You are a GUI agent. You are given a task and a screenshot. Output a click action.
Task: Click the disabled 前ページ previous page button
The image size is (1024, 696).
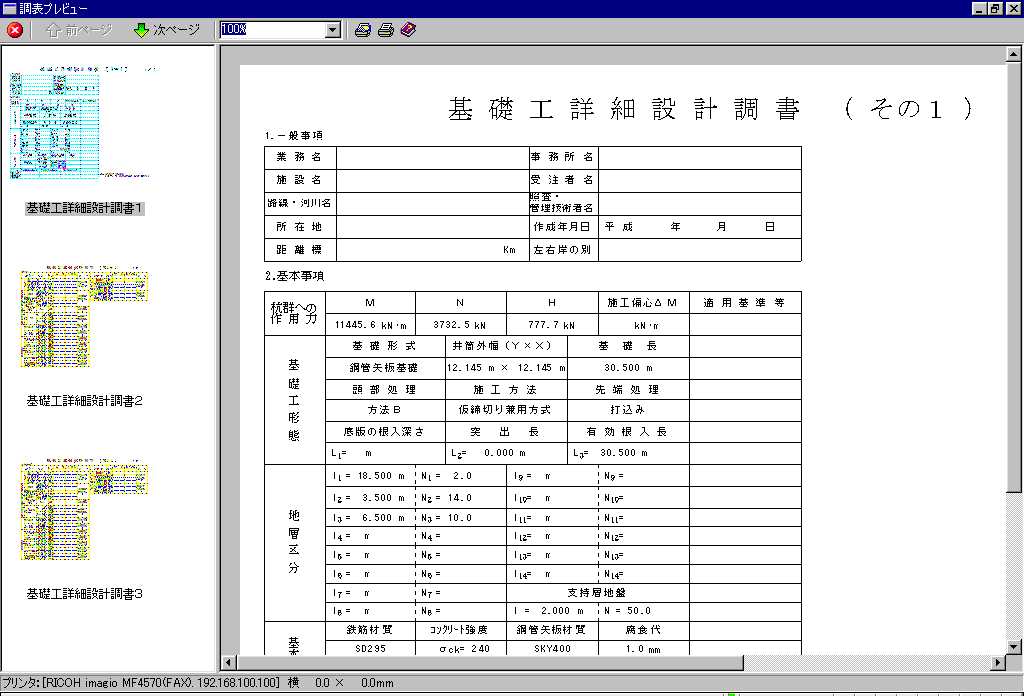[x=79, y=30]
